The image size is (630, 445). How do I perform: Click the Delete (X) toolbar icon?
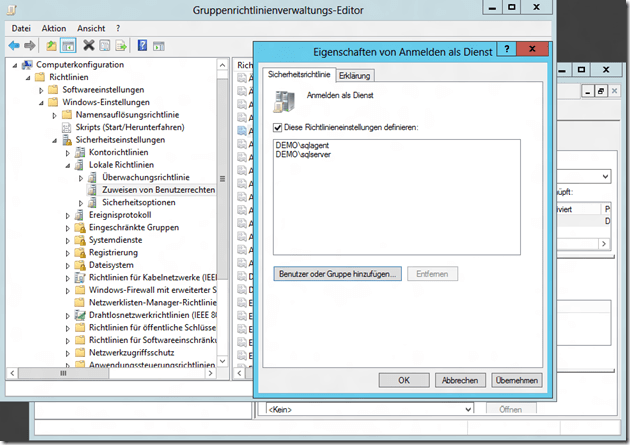click(x=88, y=45)
